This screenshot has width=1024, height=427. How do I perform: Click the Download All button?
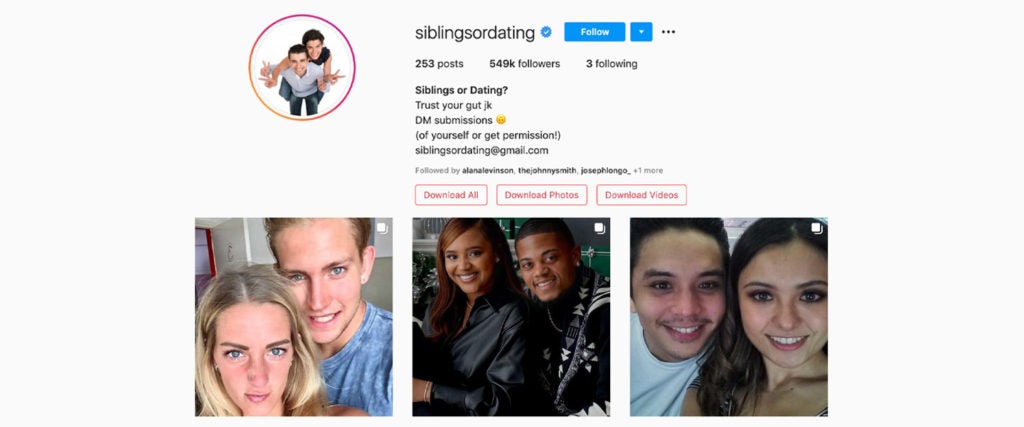[x=451, y=195]
